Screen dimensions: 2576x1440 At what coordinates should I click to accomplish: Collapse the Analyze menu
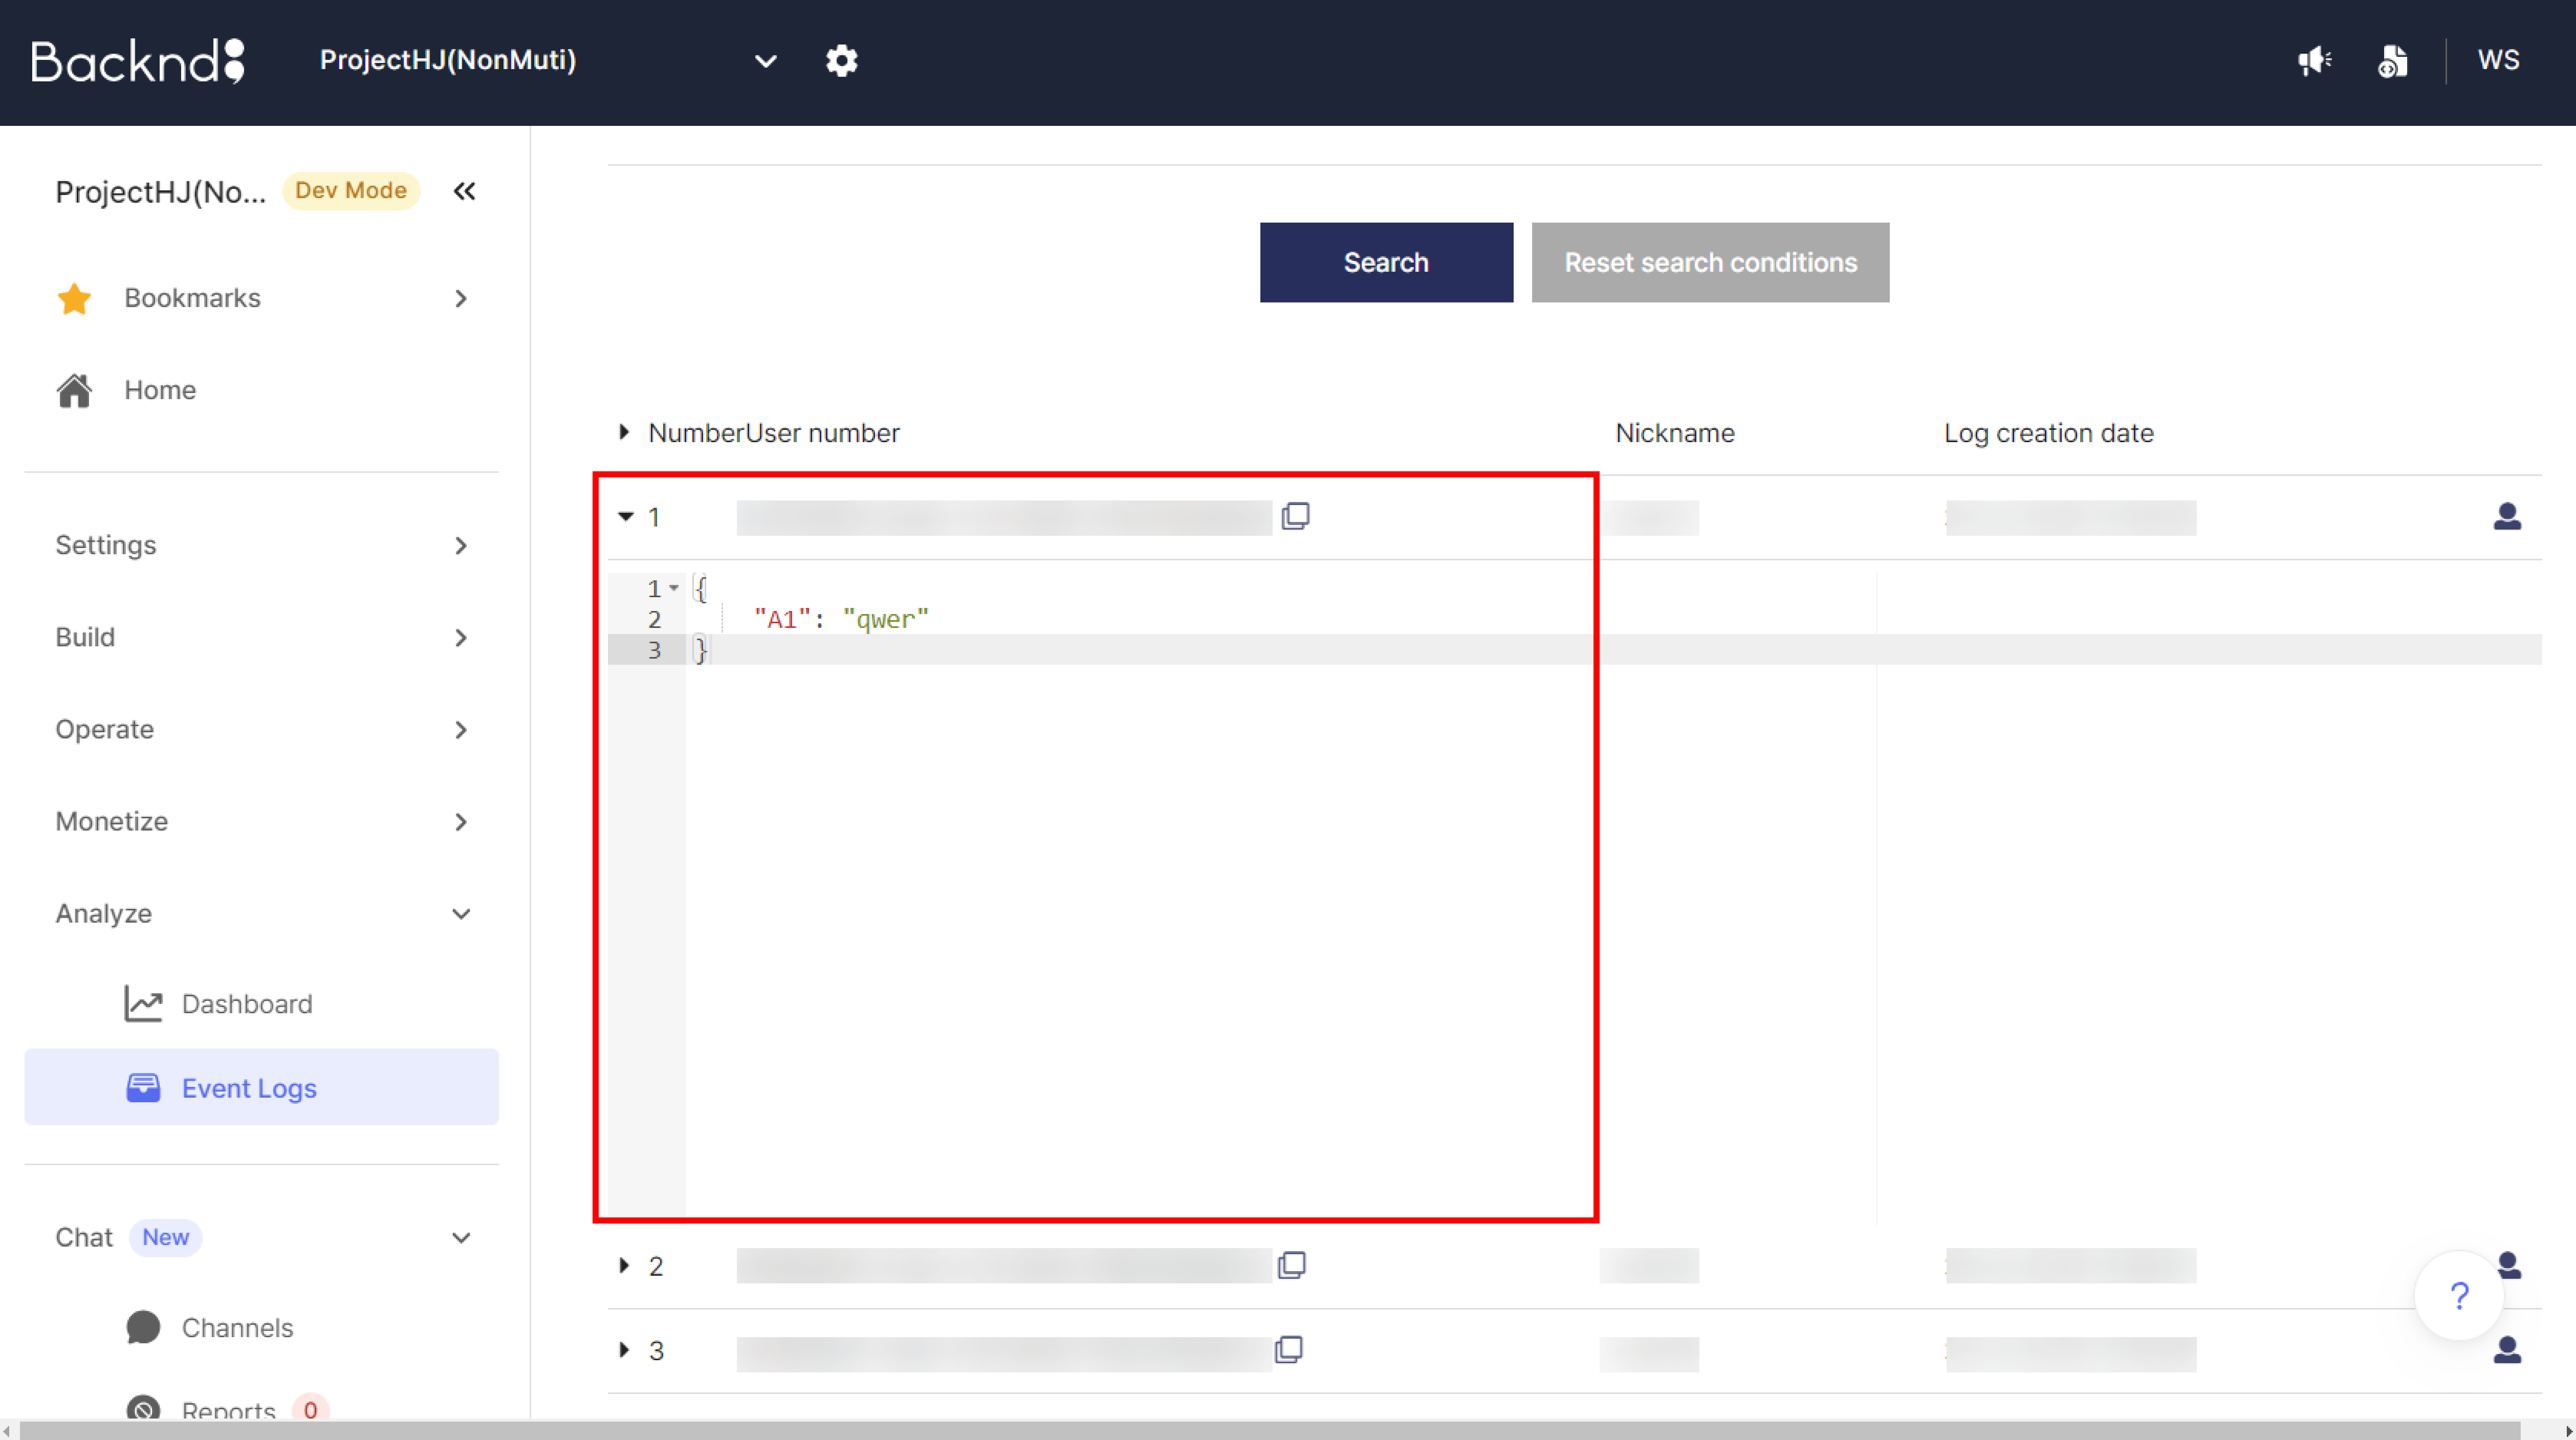click(x=261, y=913)
